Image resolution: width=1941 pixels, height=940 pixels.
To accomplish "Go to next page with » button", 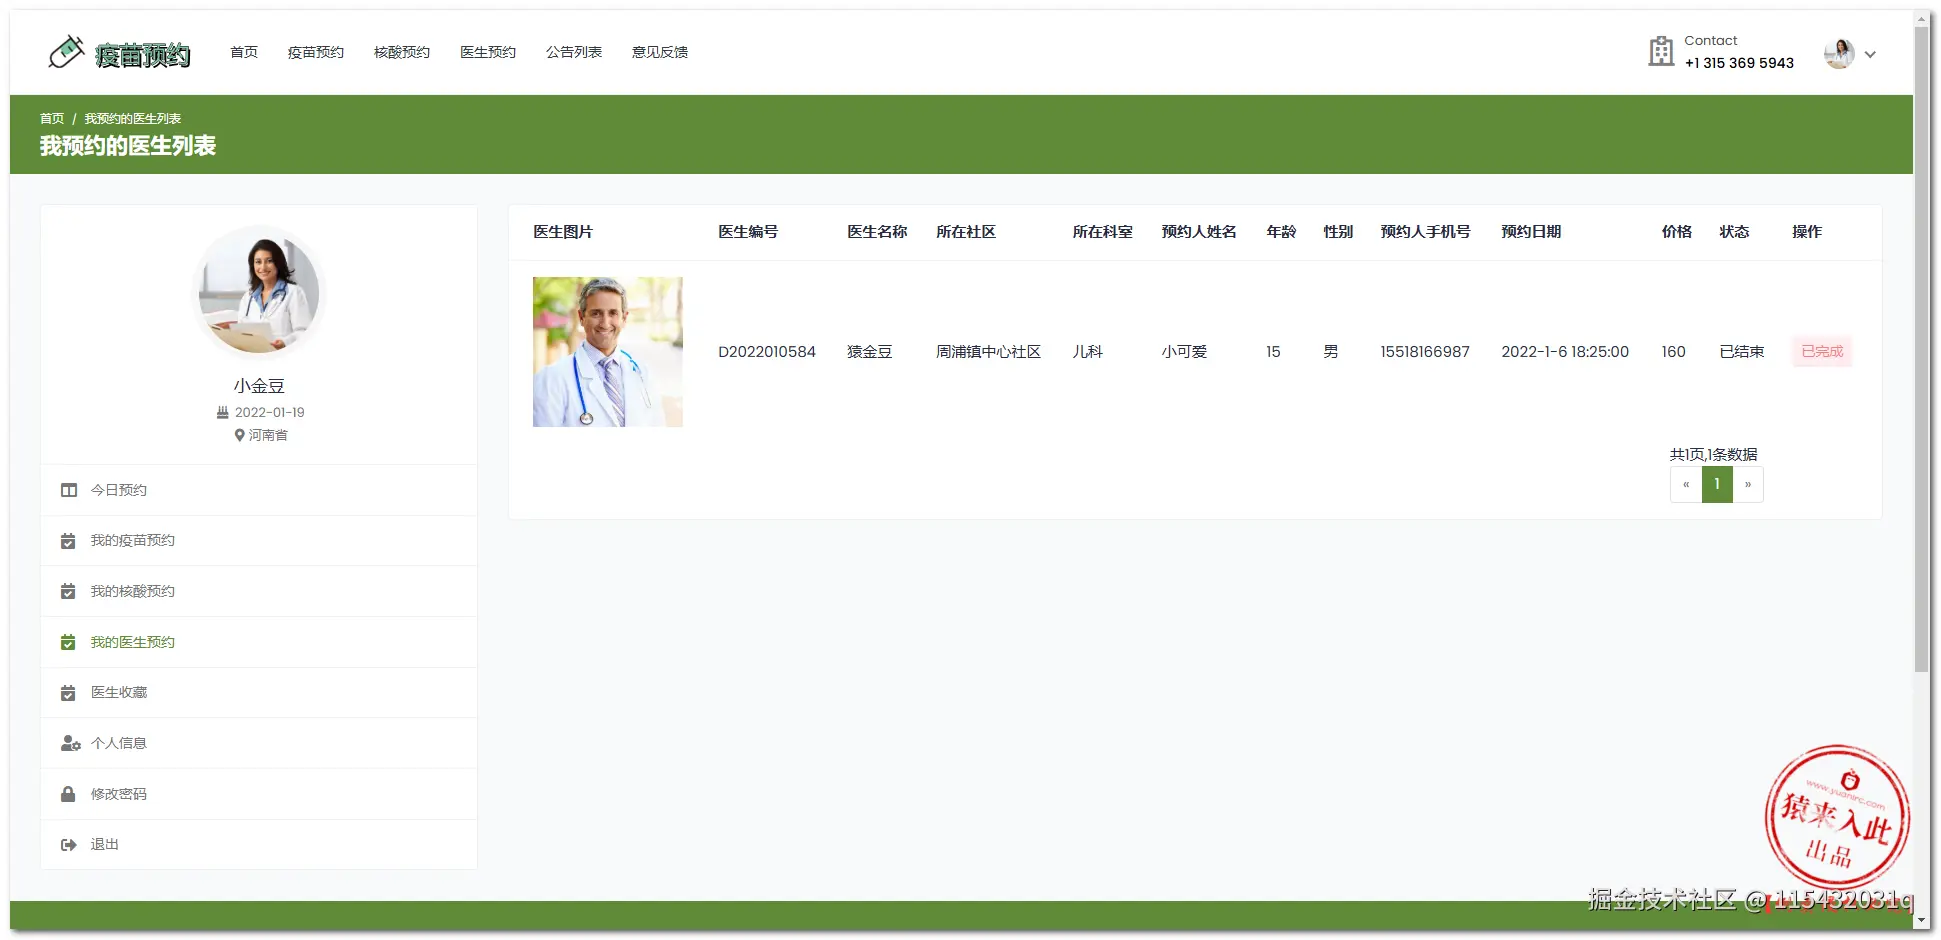I will [x=1748, y=484].
